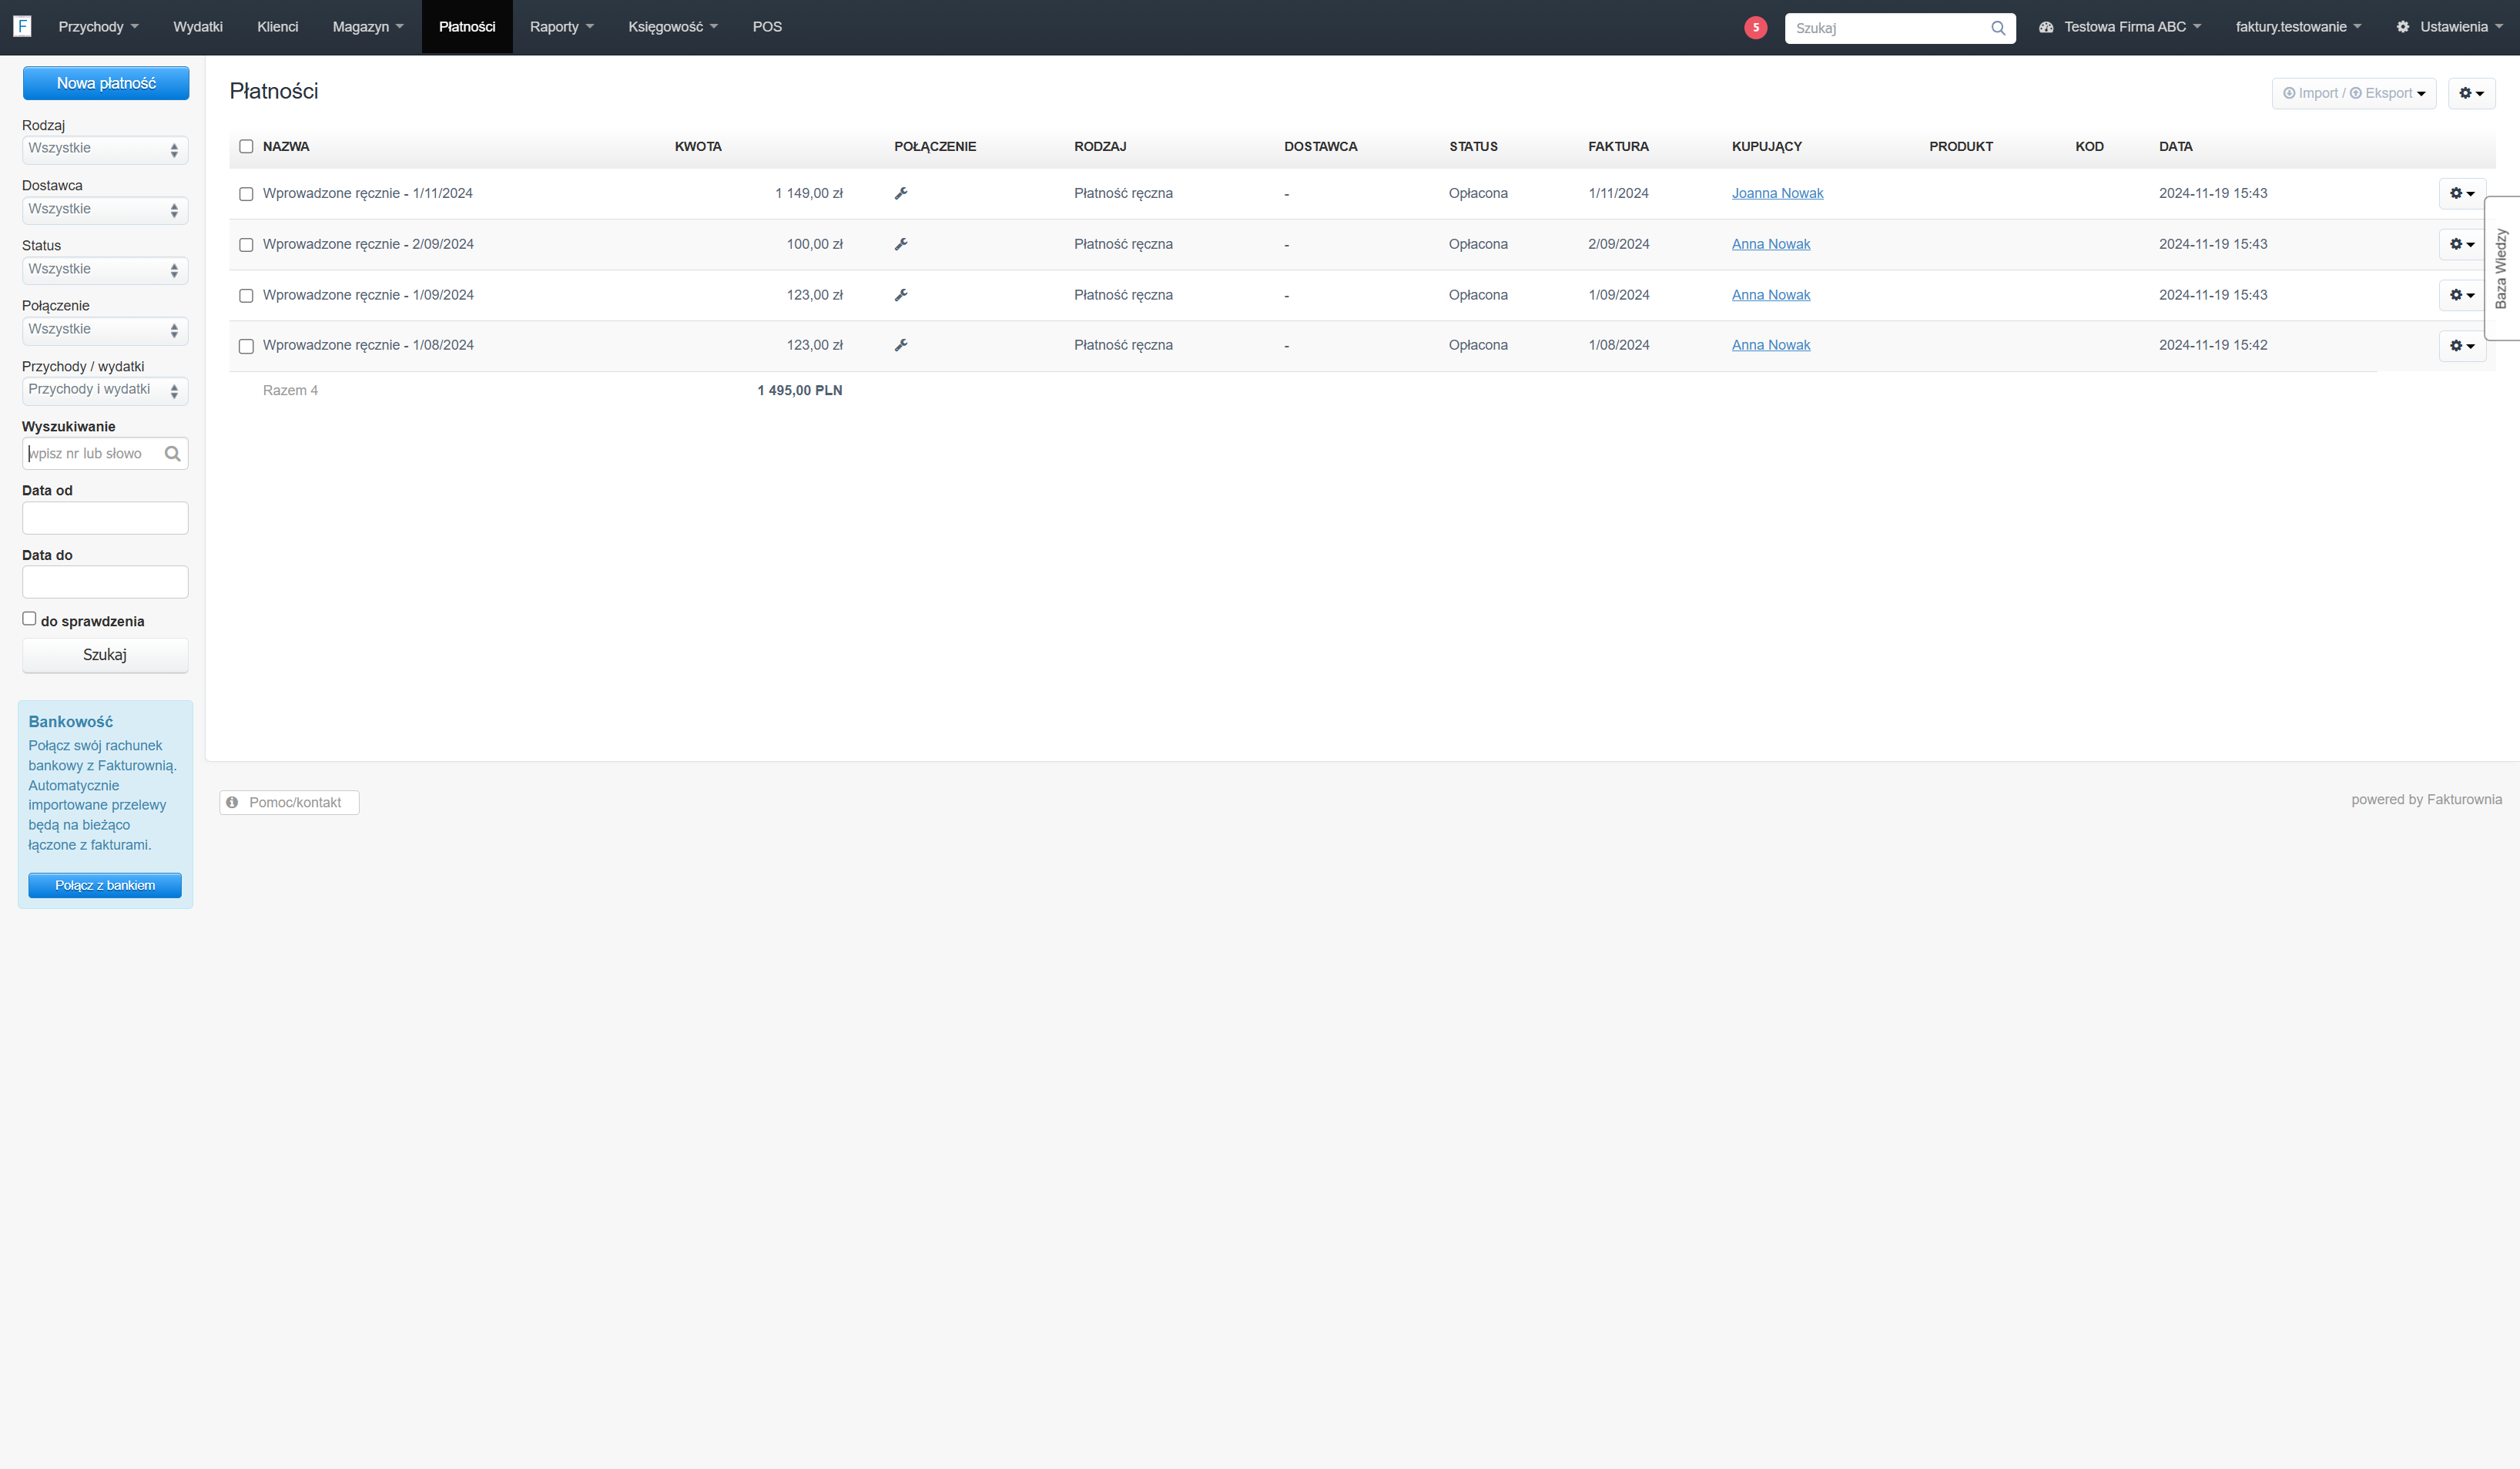
Task: Open the Testowa Firma ABC company menu
Action: pos(2120,27)
